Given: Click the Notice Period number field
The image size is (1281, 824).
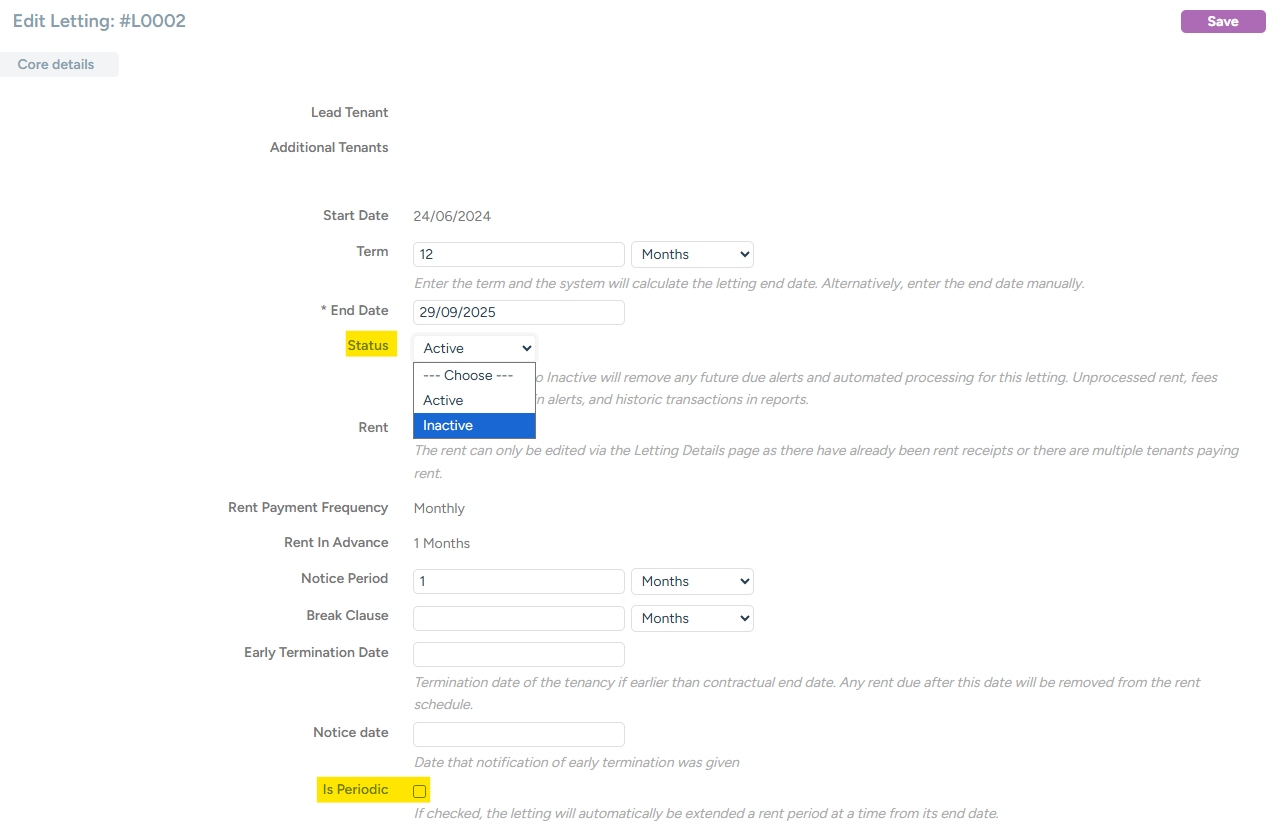Looking at the screenshot, I should pyautogui.click(x=518, y=582).
